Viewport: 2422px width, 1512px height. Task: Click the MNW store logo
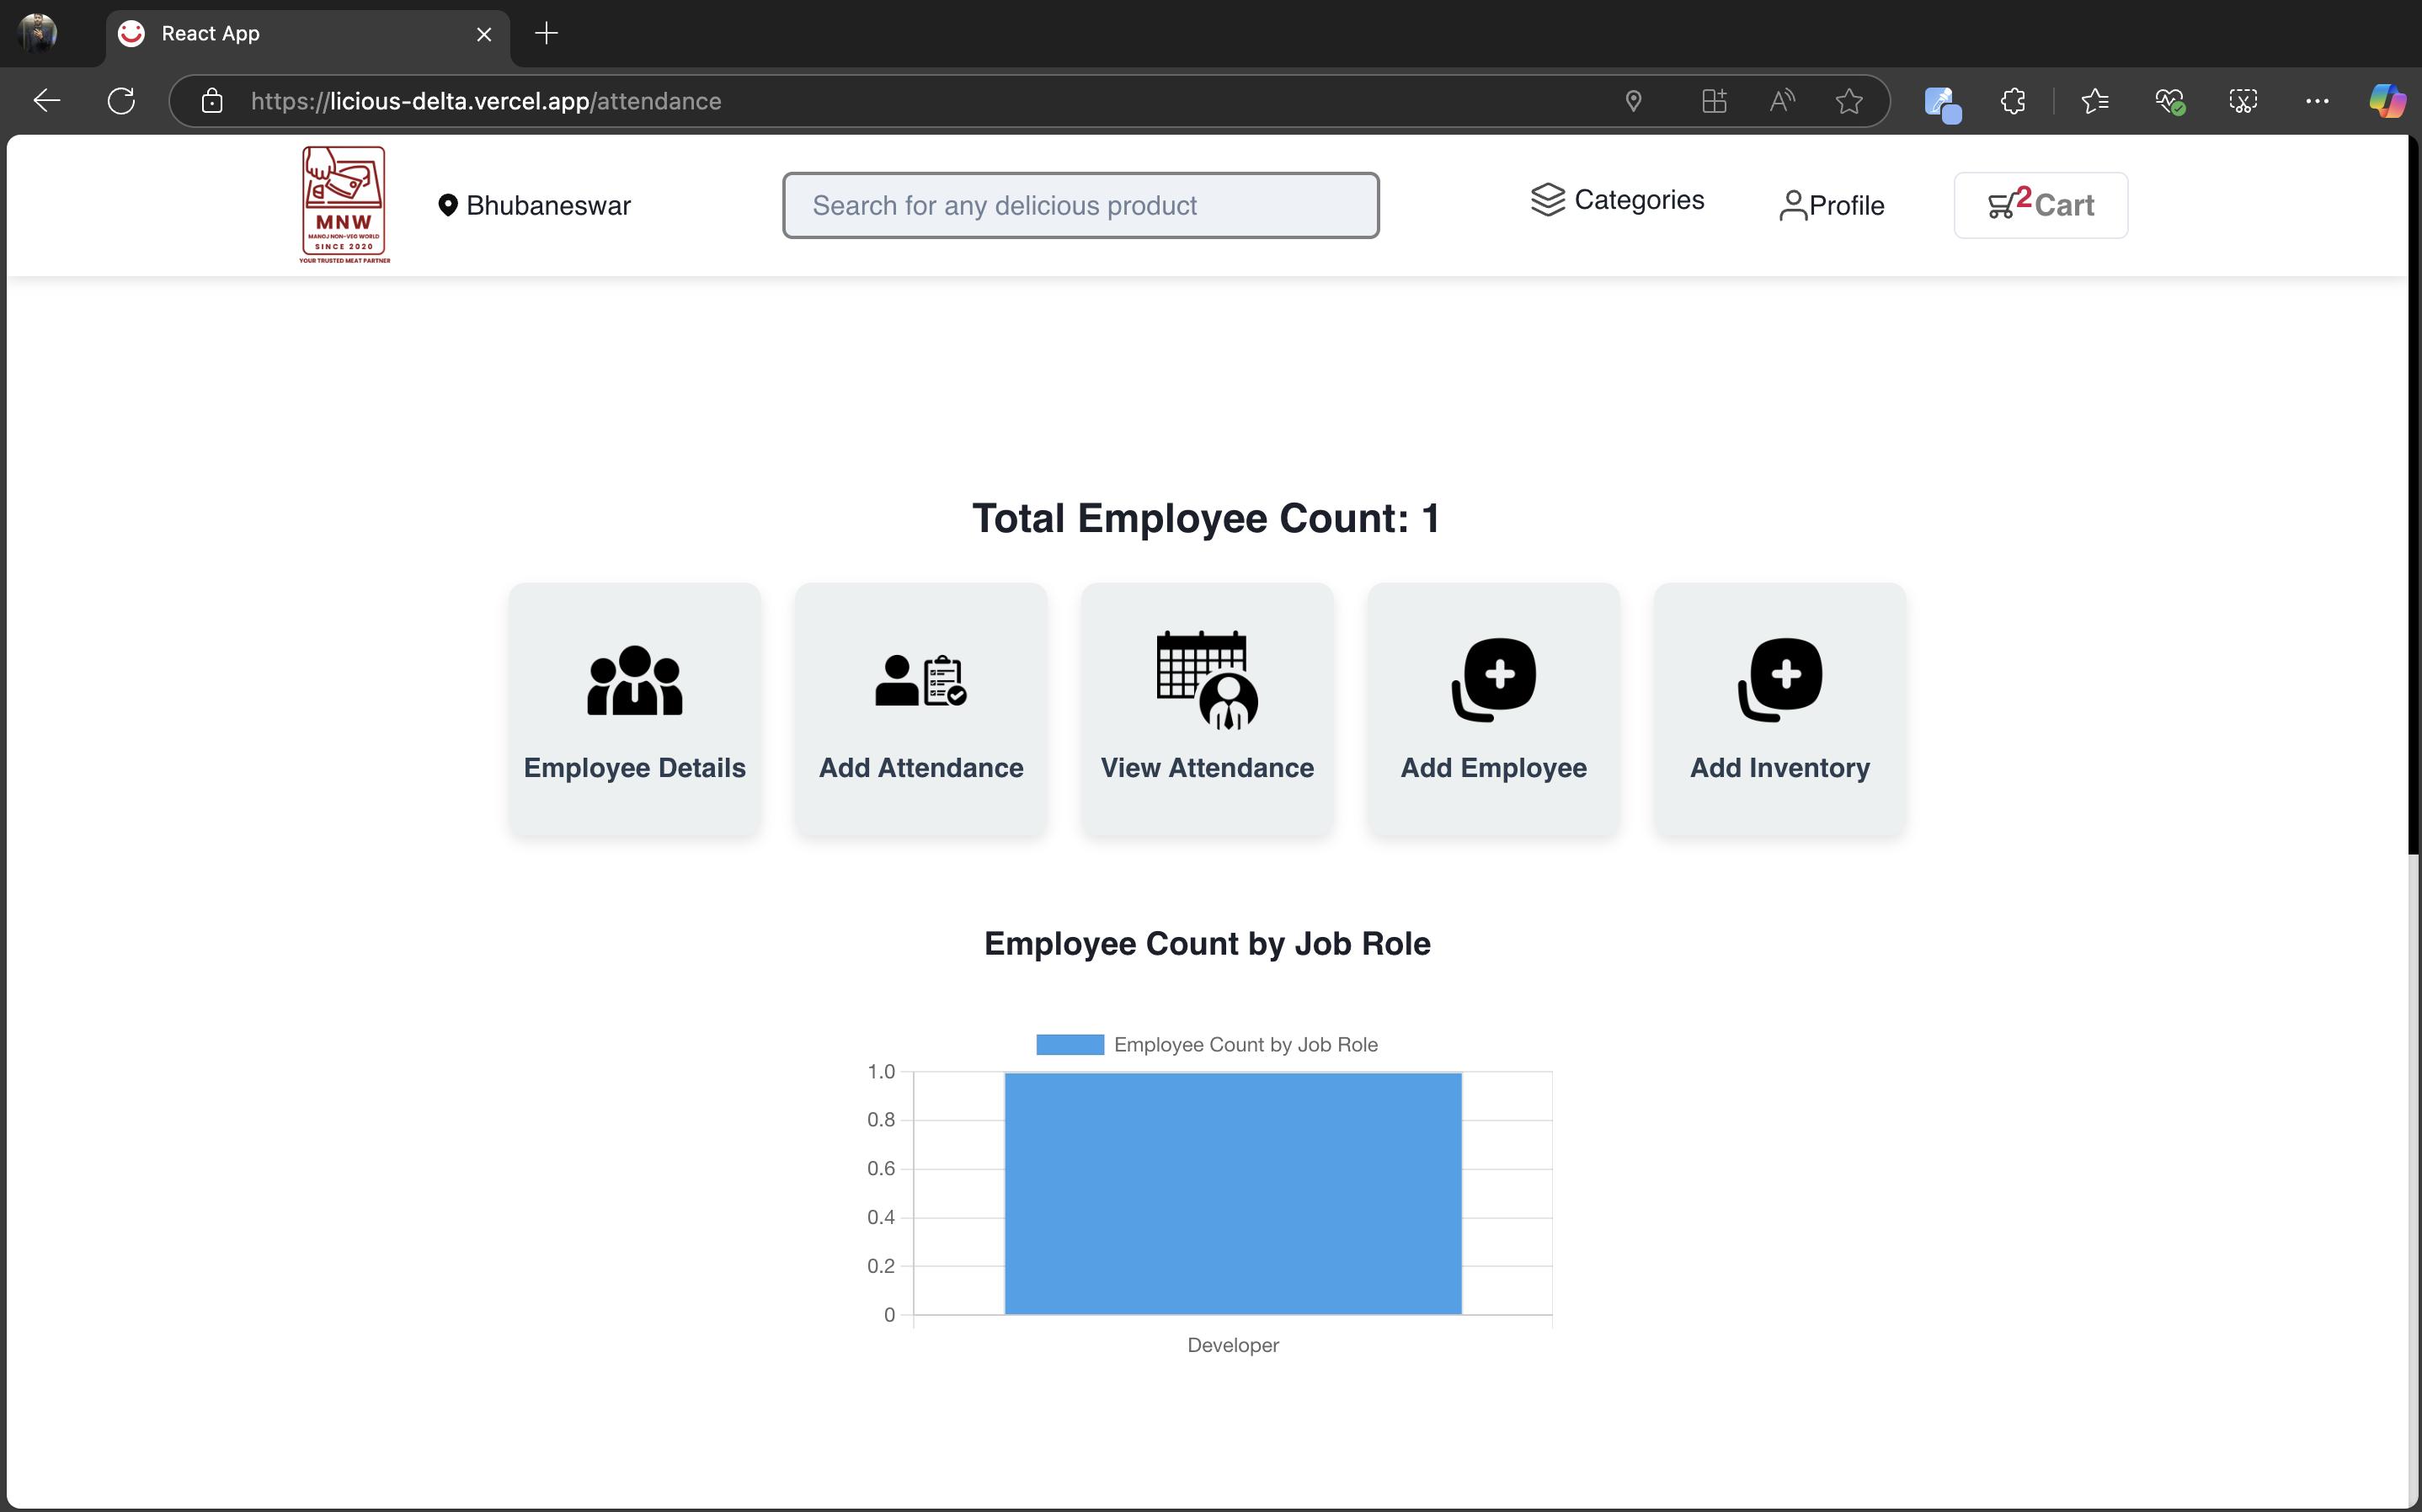[x=343, y=205]
